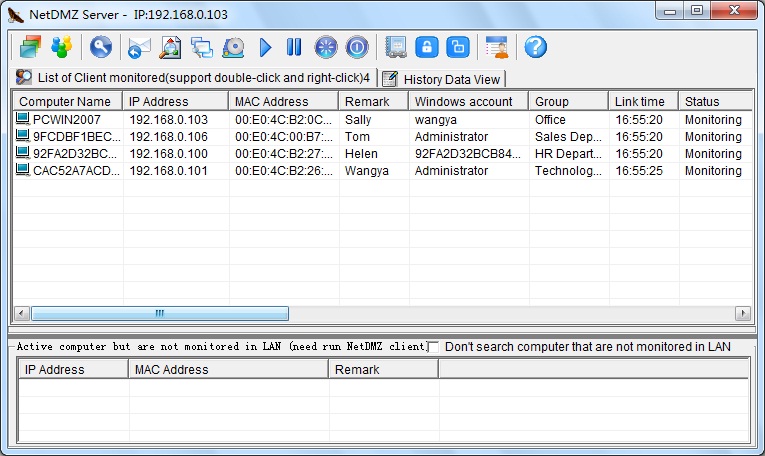Image resolution: width=765 pixels, height=456 pixels.
Task: Click MAC address 00:E0:4C:00:B7:... cell
Action: 283,137
